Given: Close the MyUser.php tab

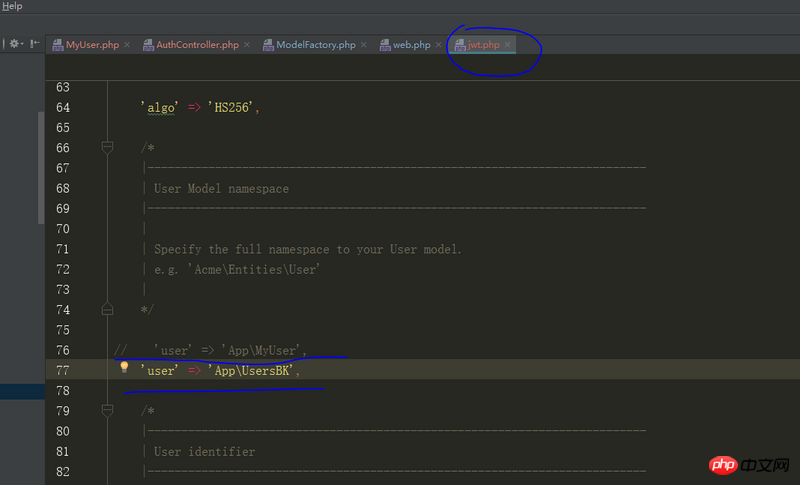Looking at the screenshot, I should tap(127, 45).
